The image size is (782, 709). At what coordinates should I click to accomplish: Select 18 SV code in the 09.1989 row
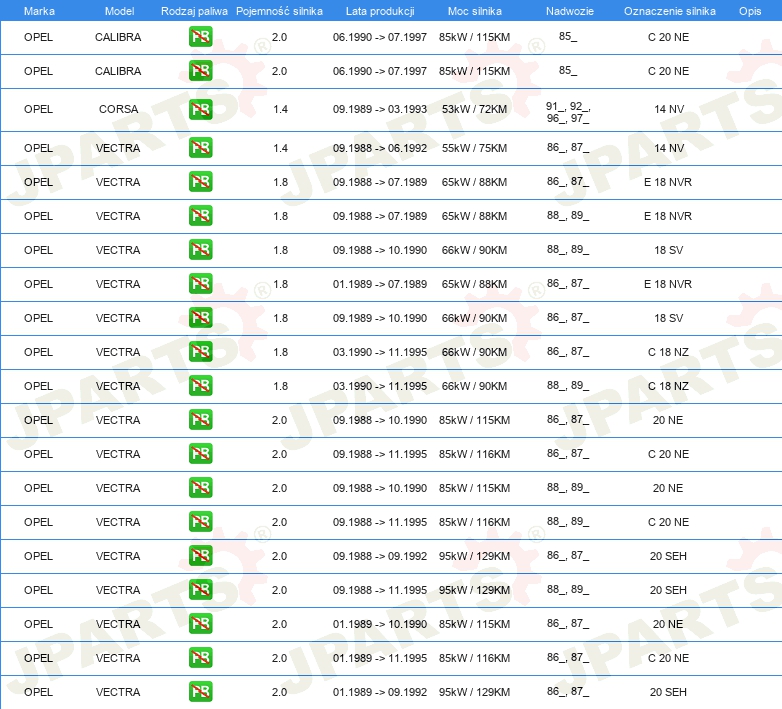click(x=668, y=318)
